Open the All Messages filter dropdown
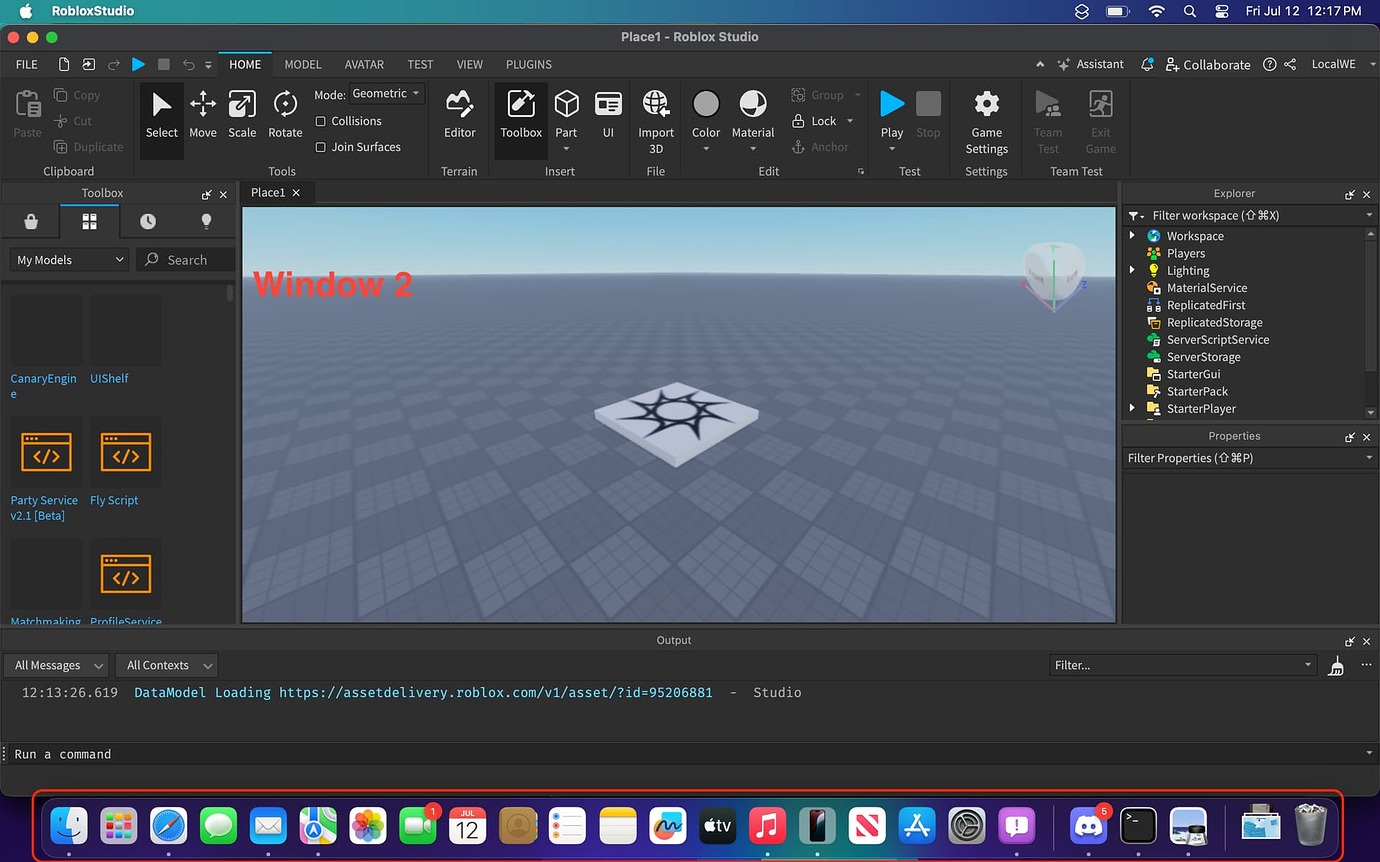The width and height of the screenshot is (1380, 862). 56,664
